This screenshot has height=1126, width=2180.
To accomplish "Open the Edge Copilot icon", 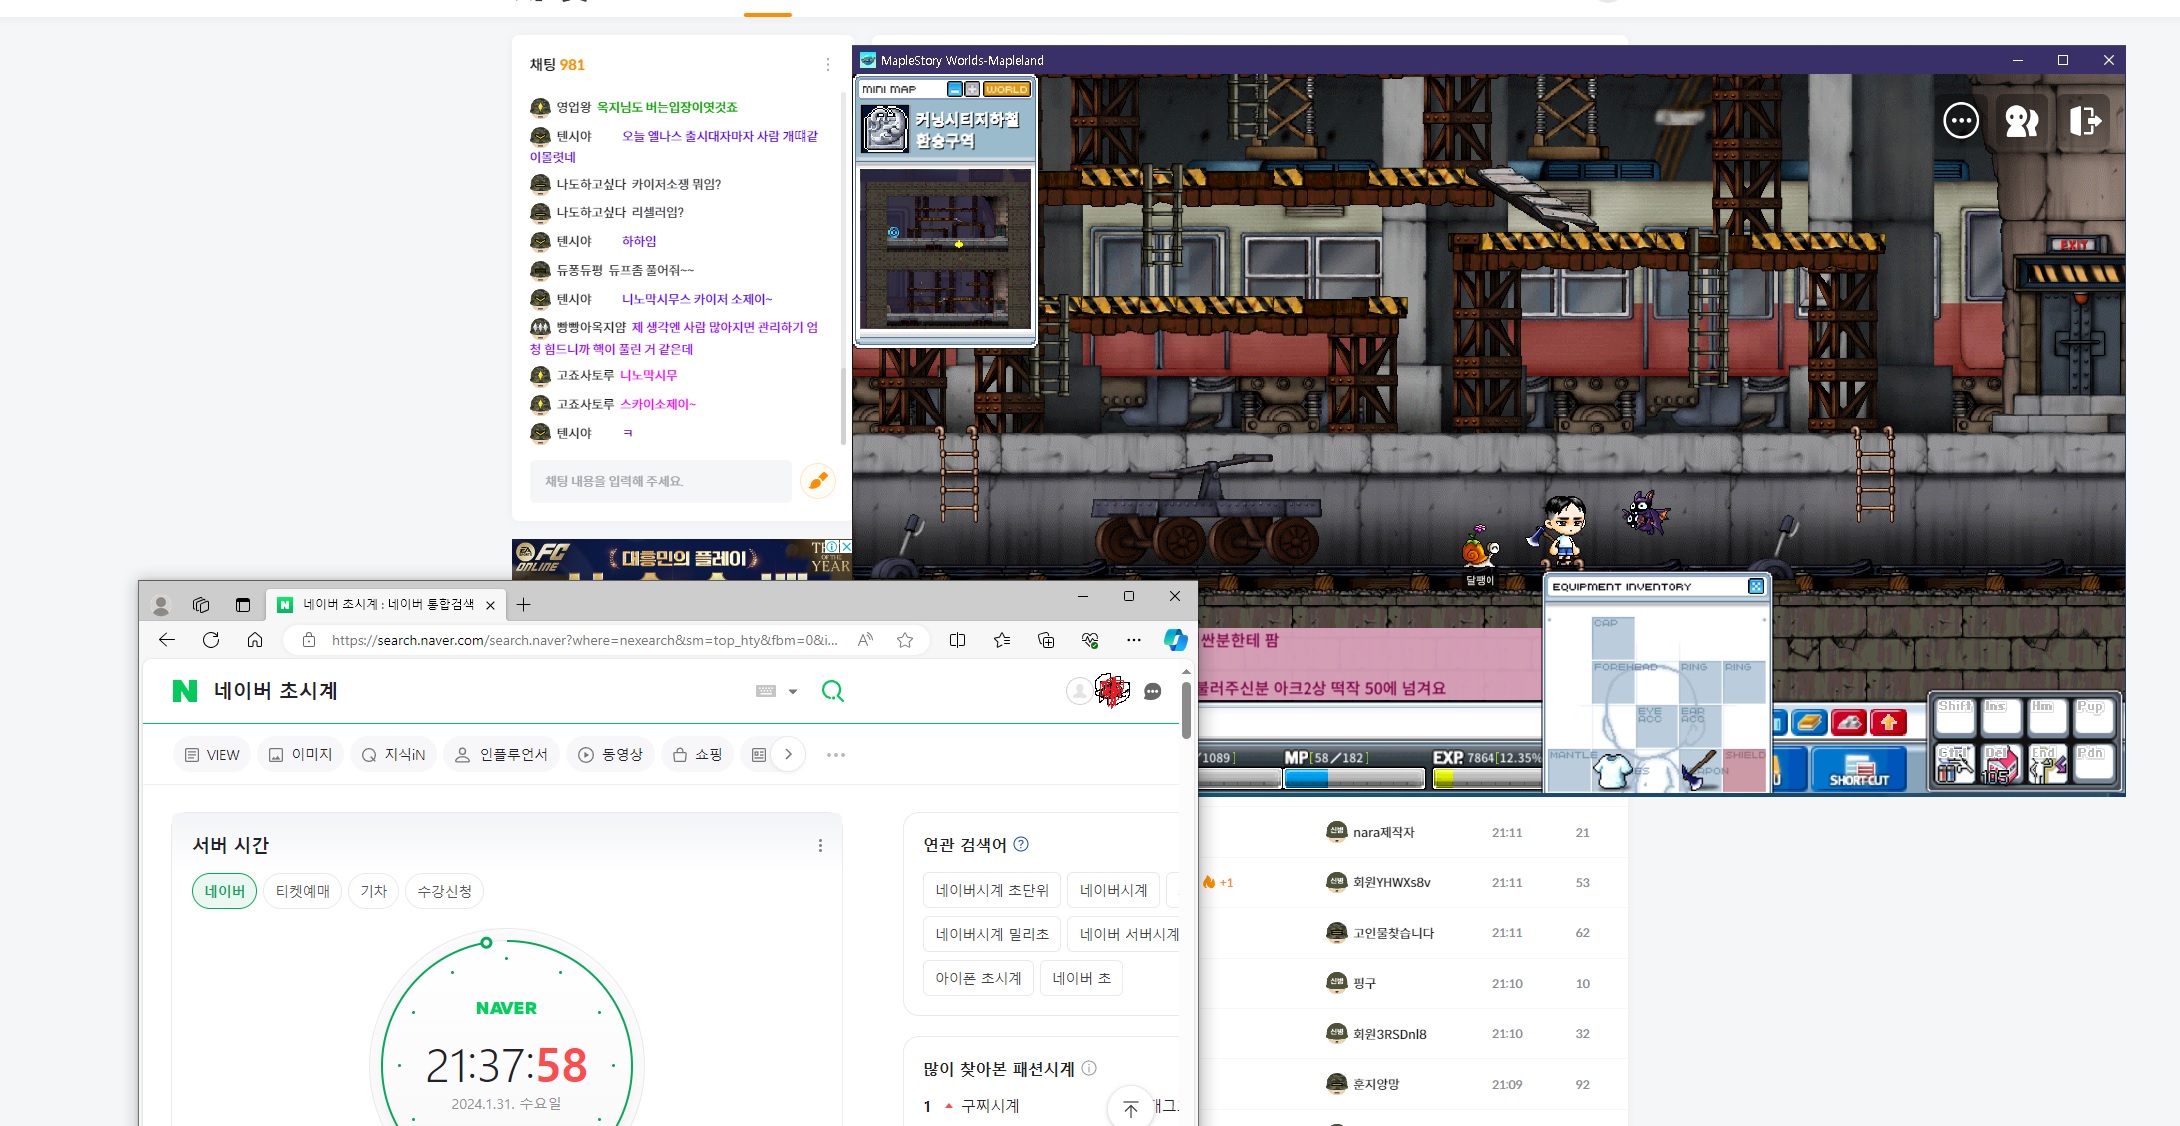I will click(1175, 640).
